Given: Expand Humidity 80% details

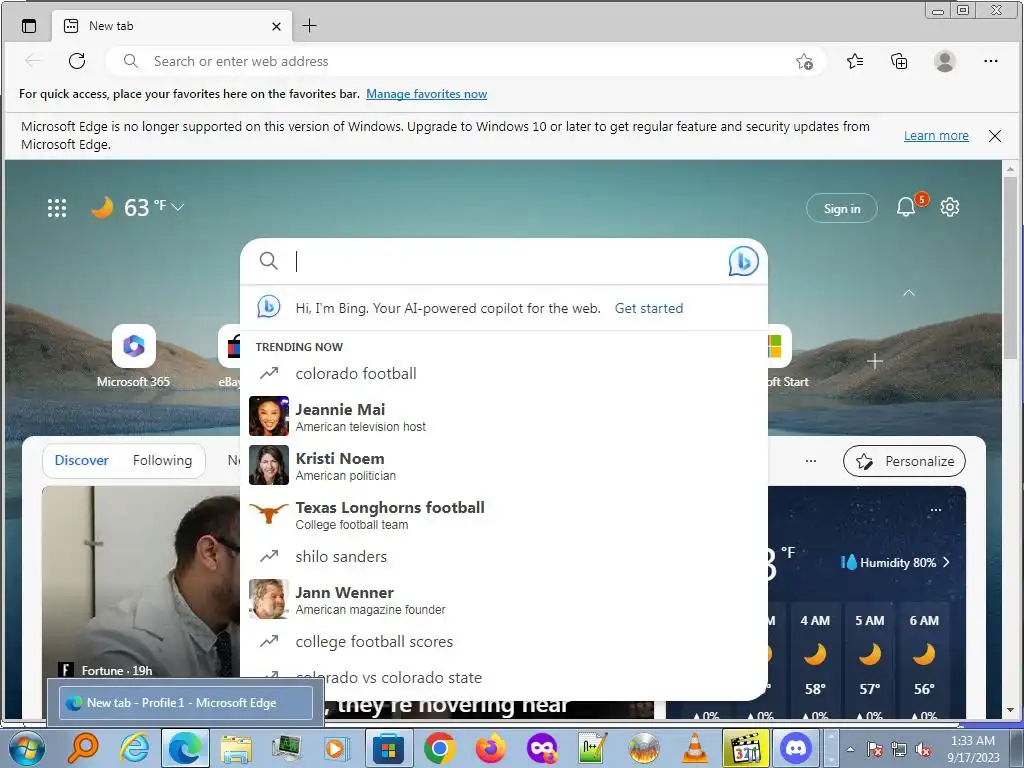Looking at the screenshot, I should click(x=895, y=562).
